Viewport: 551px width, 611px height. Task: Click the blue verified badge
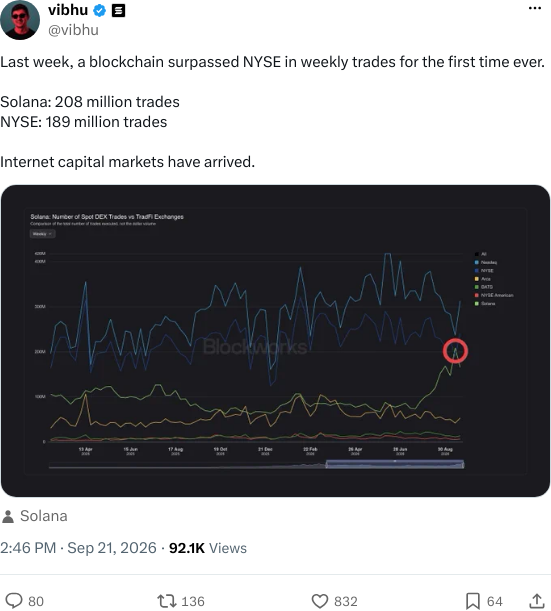click(100, 11)
